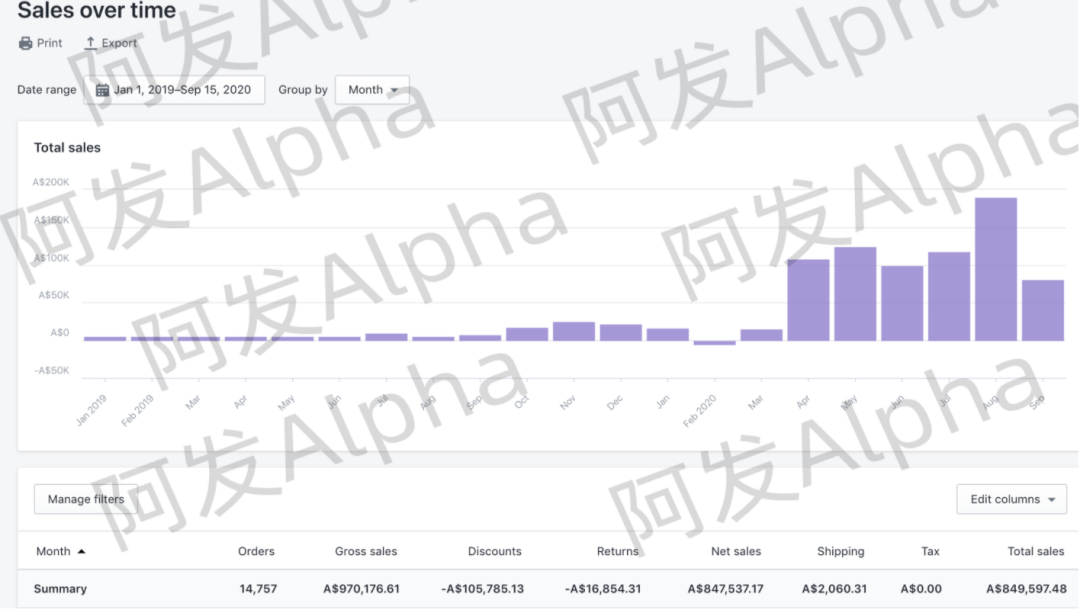1080x616 pixels.
Task: Click the Manage filters button
Action: pos(86,499)
